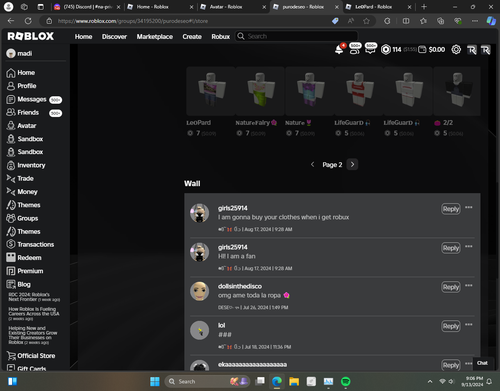Open the LeoPard clothing thumbnail

[x=211, y=91]
